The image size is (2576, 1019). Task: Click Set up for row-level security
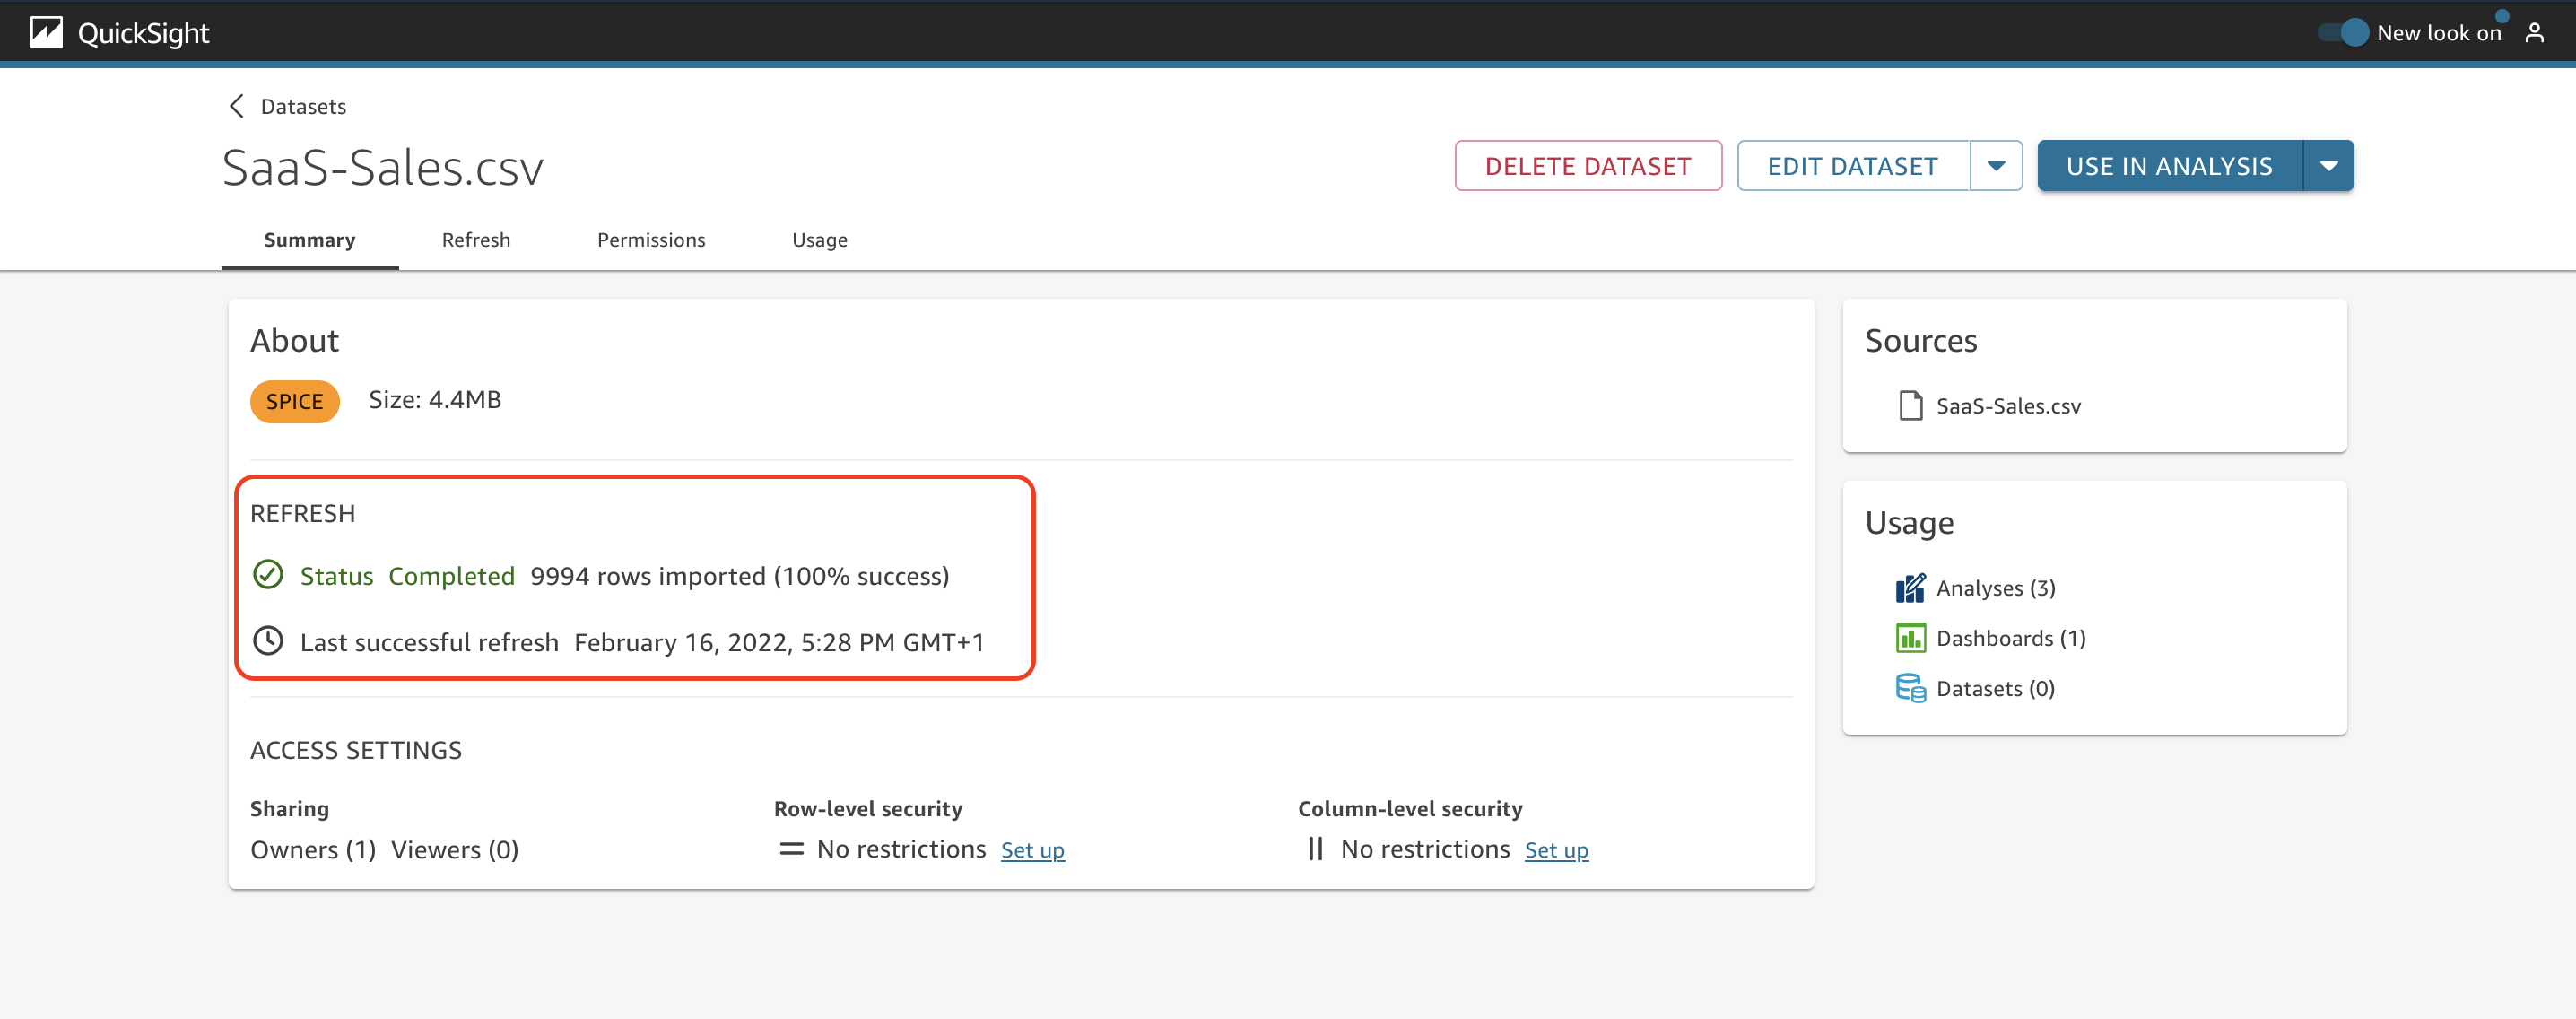(1032, 850)
